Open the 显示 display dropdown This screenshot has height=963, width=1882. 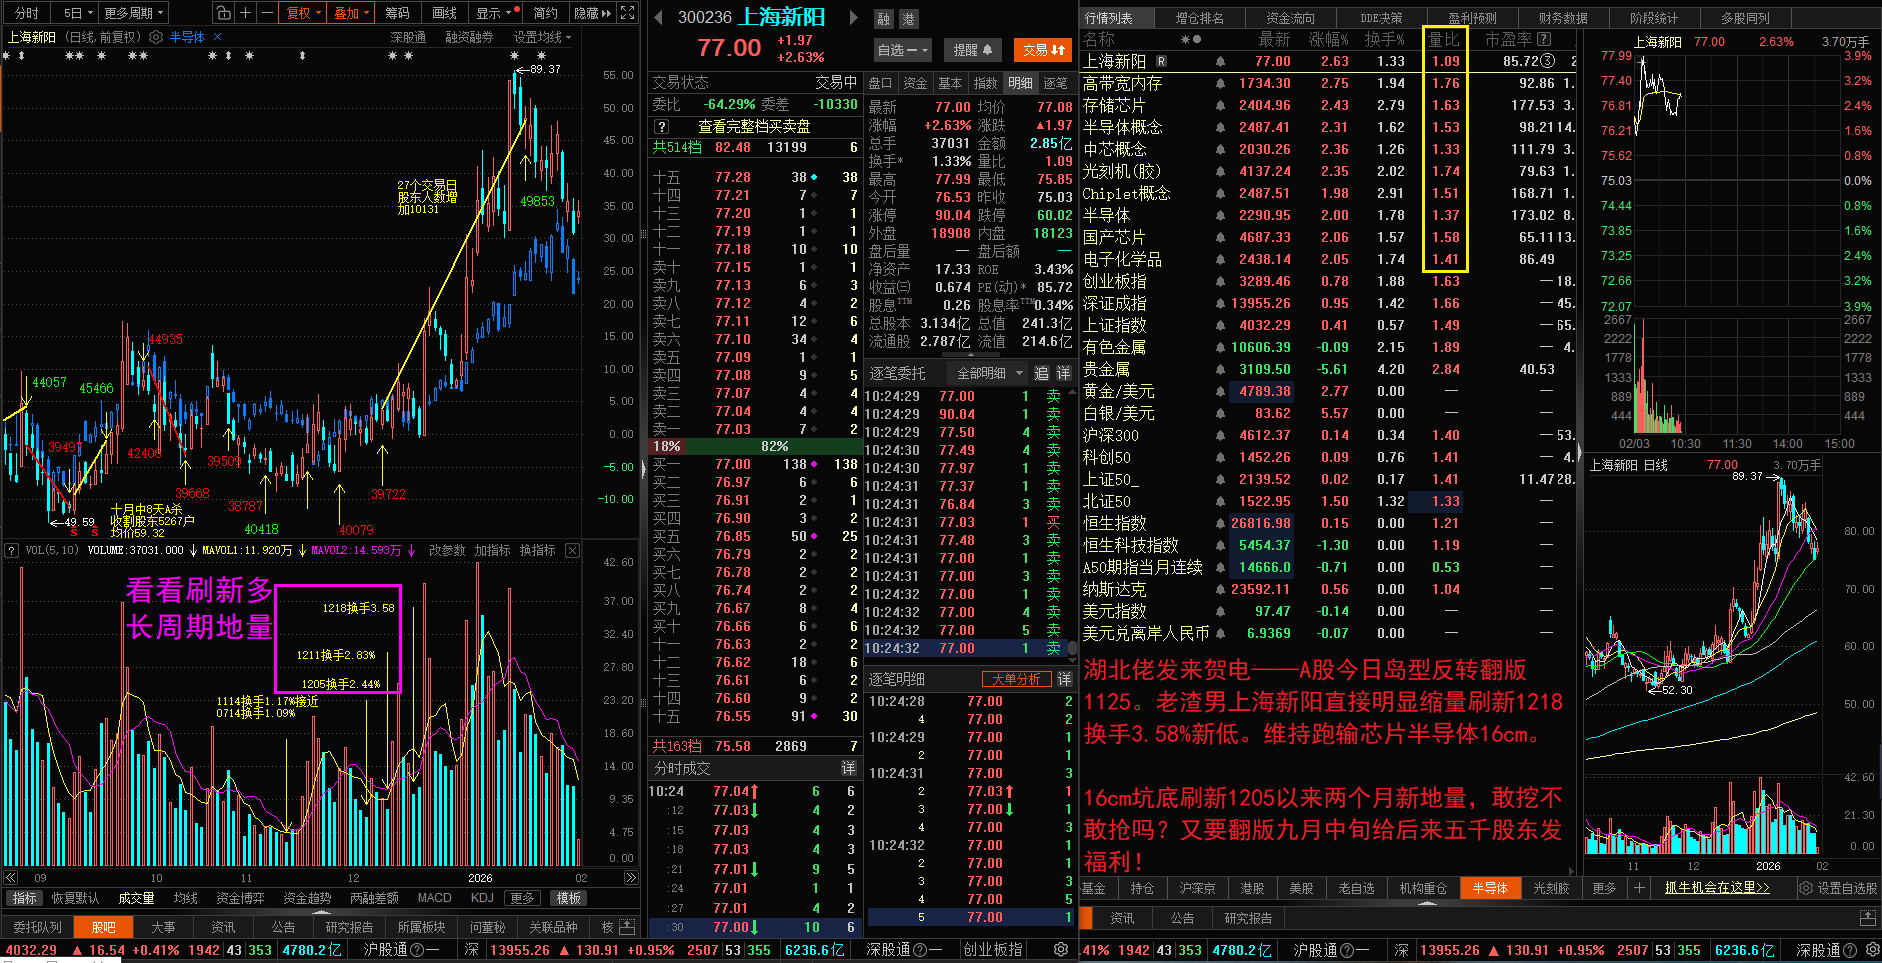pyautogui.click(x=494, y=13)
